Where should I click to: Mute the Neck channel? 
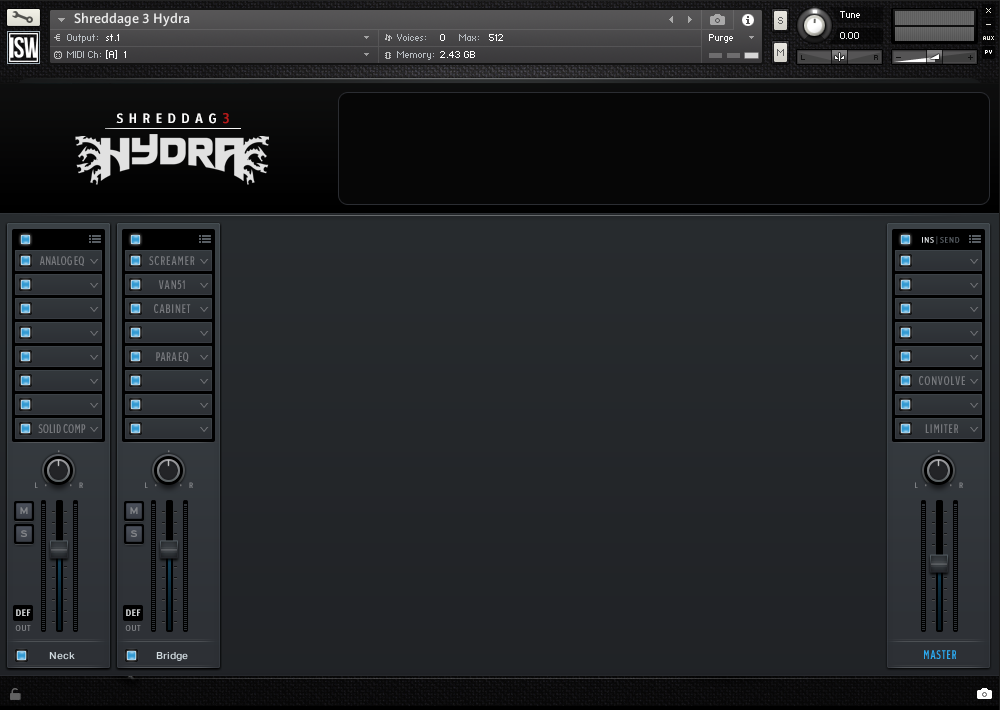click(x=24, y=510)
